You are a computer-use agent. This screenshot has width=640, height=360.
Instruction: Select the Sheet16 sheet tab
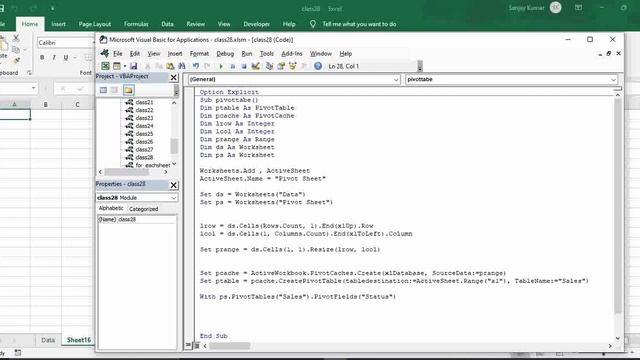coord(79,340)
